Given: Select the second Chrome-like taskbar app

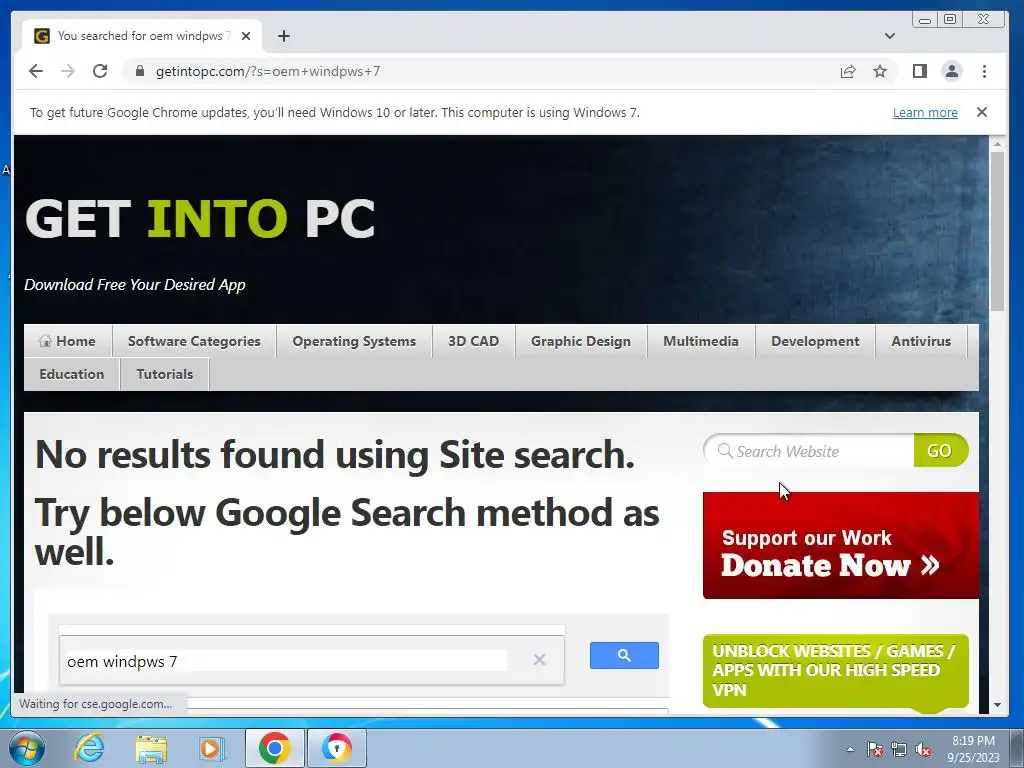Looking at the screenshot, I should pos(336,748).
